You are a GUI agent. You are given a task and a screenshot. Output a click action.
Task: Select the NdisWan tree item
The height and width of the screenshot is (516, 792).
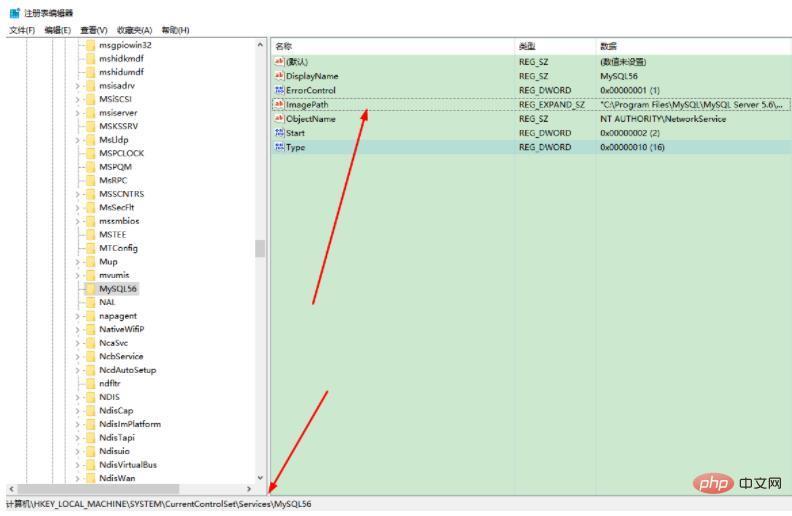pos(117,478)
